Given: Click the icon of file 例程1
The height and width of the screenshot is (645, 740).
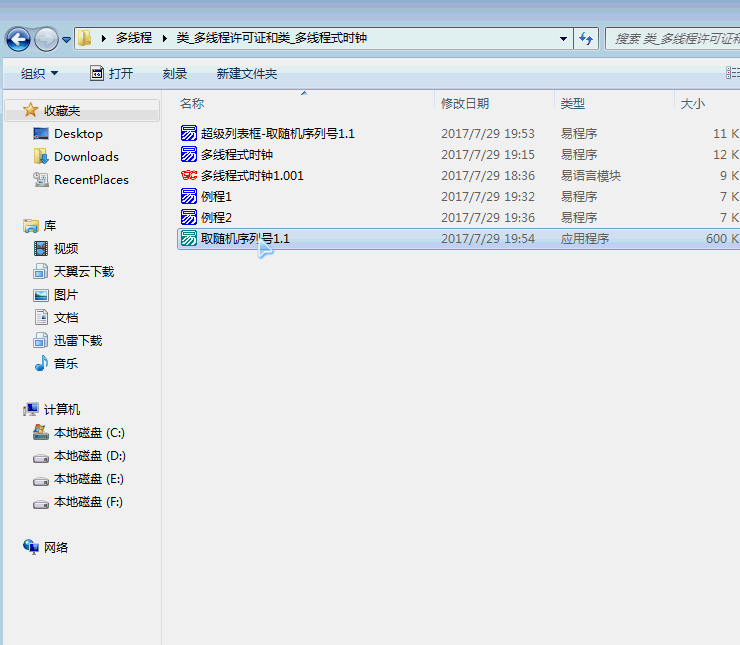Looking at the screenshot, I should point(189,196).
